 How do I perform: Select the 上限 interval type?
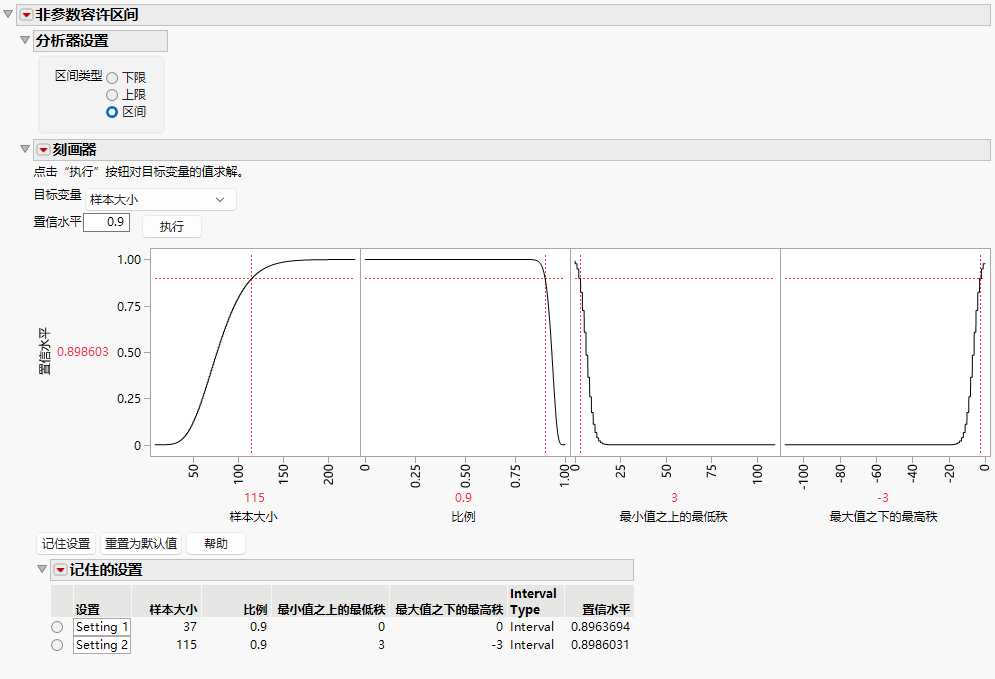coord(112,95)
